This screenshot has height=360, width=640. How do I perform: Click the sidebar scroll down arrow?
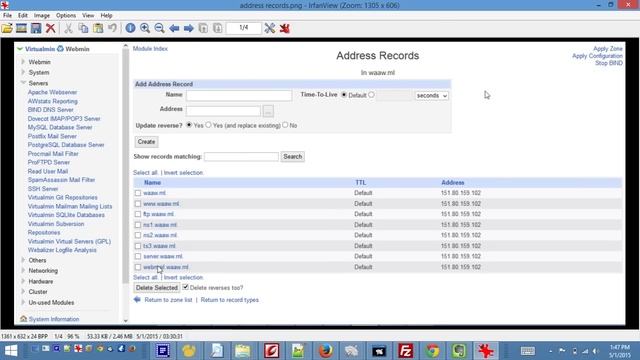(x=125, y=321)
